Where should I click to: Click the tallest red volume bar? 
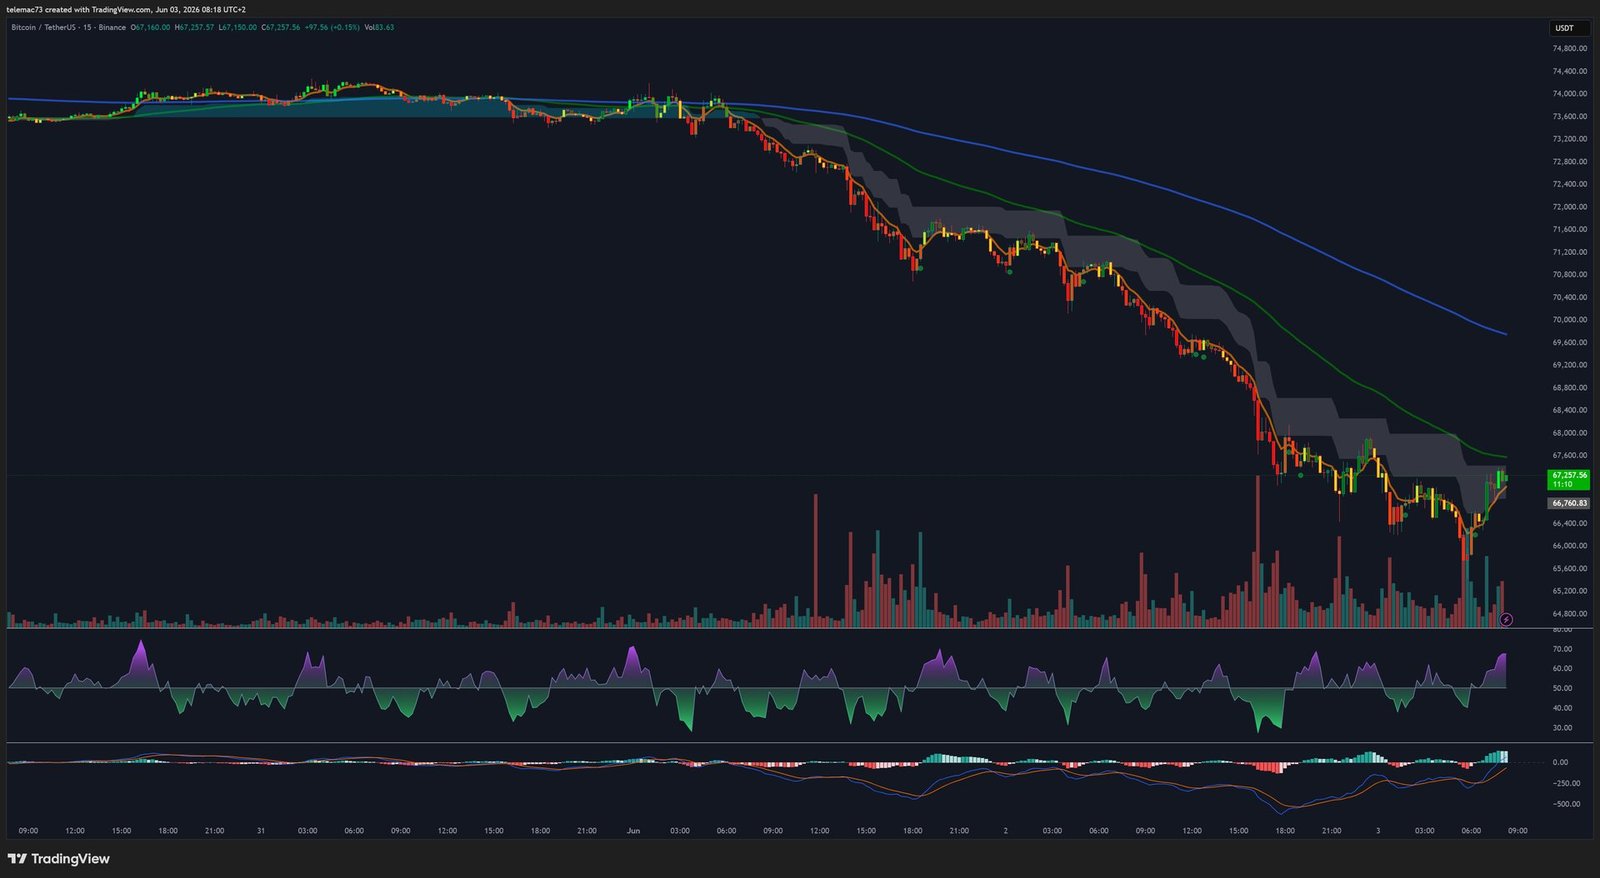[1257, 551]
